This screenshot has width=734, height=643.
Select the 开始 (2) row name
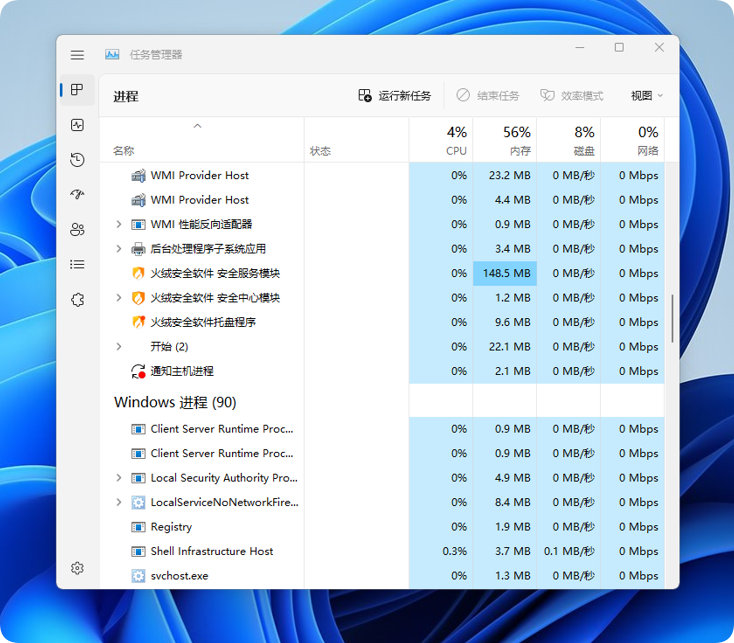pyautogui.click(x=169, y=347)
